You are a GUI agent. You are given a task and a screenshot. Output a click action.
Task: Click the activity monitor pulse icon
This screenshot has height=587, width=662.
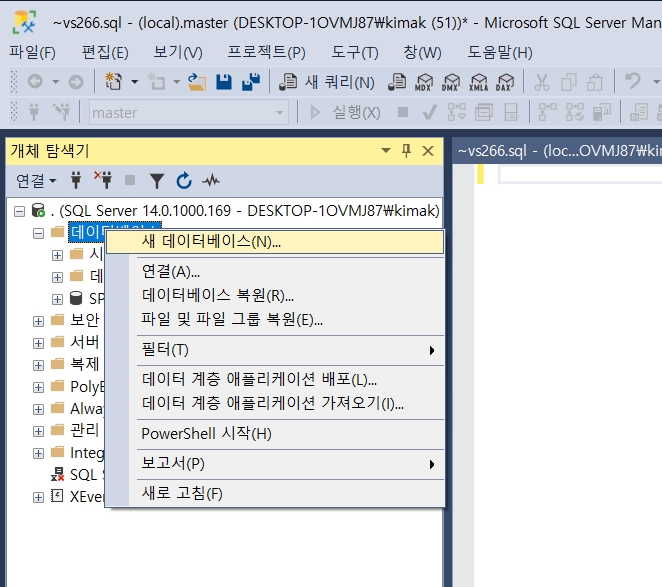211,181
